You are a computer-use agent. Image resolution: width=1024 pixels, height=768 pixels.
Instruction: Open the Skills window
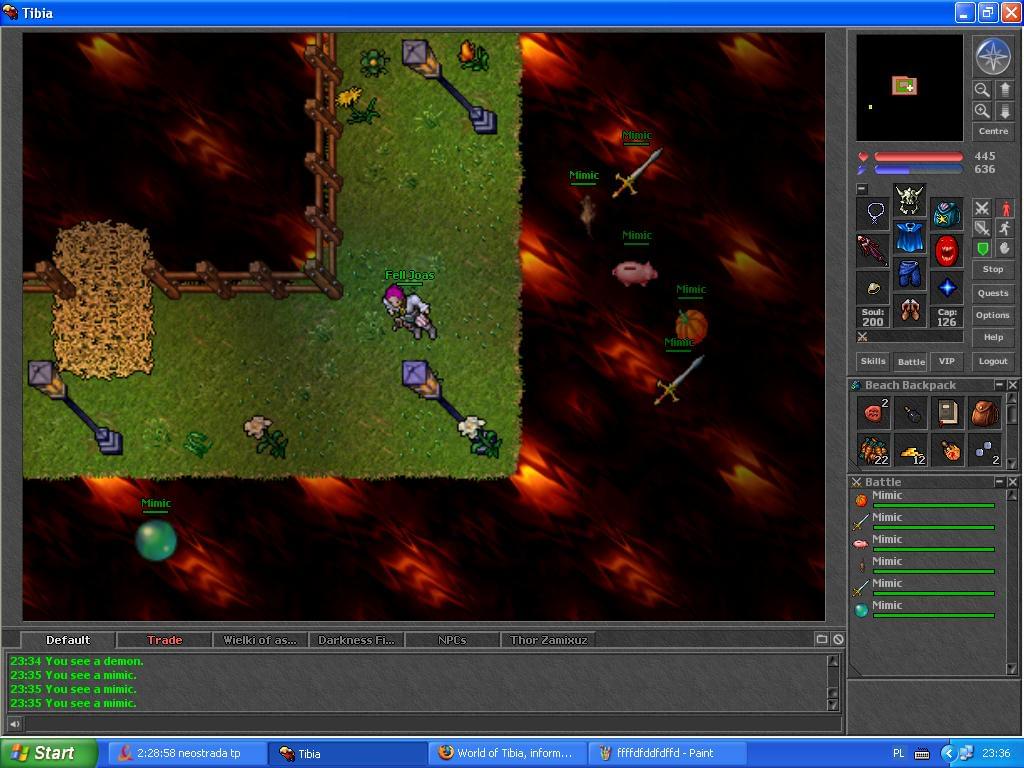pos(873,361)
